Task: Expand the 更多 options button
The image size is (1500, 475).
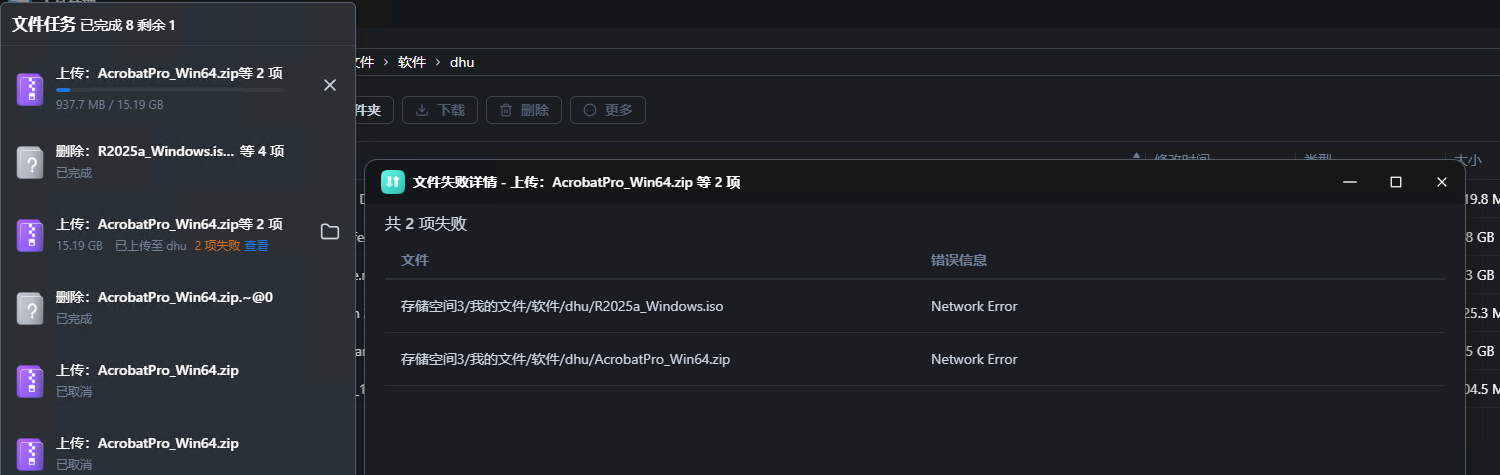Action: 608,110
